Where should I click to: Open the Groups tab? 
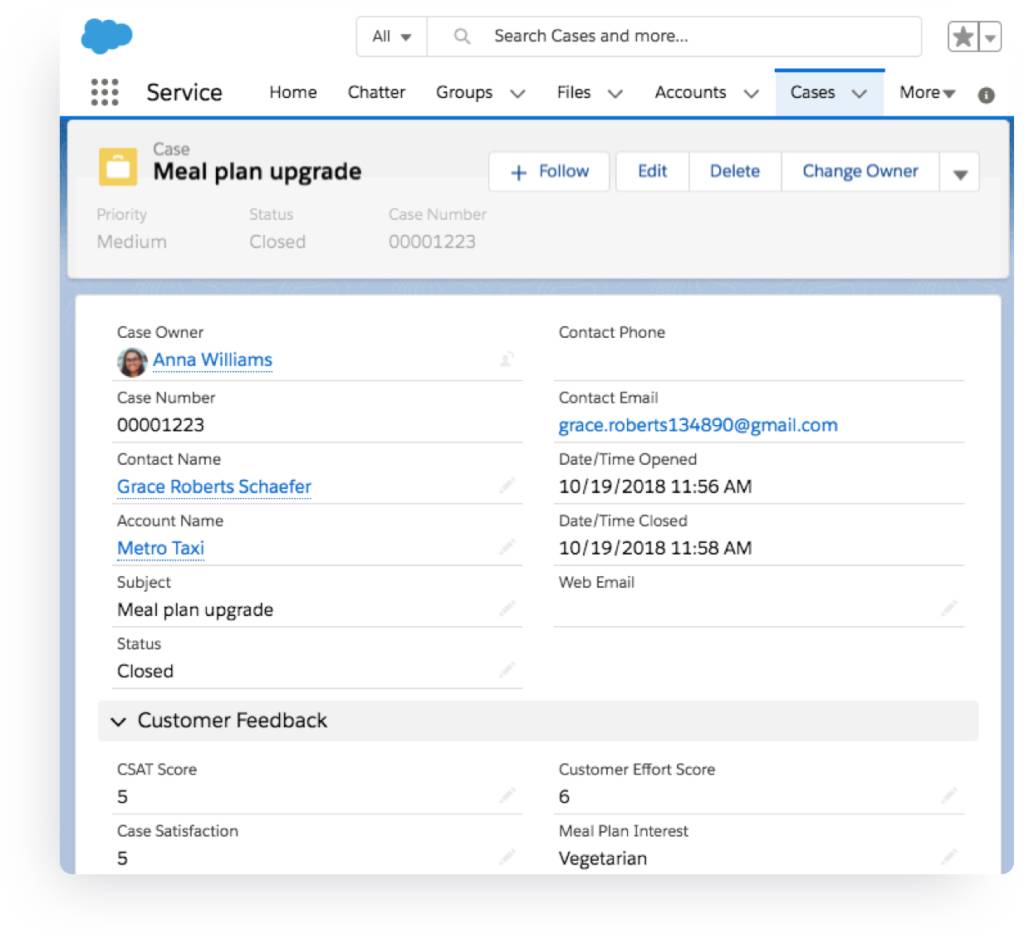point(464,92)
